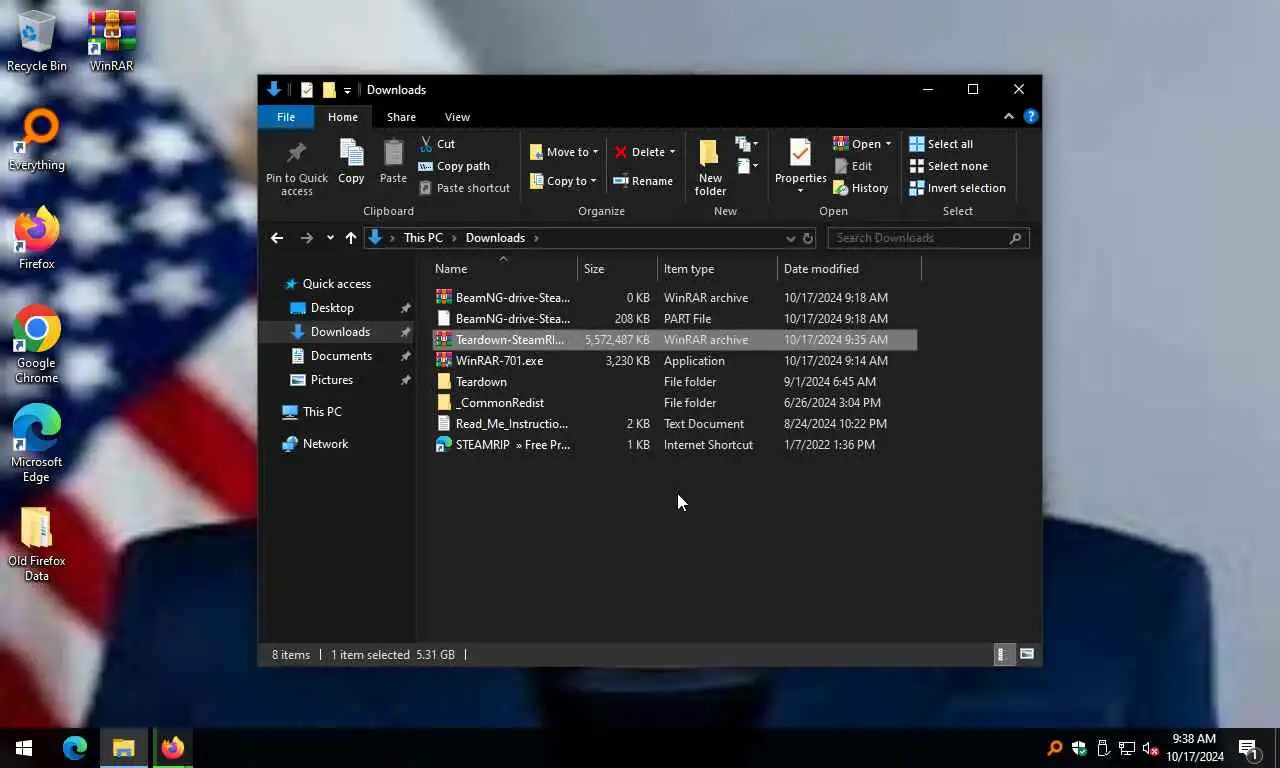Open the New item dropdown

point(747,144)
